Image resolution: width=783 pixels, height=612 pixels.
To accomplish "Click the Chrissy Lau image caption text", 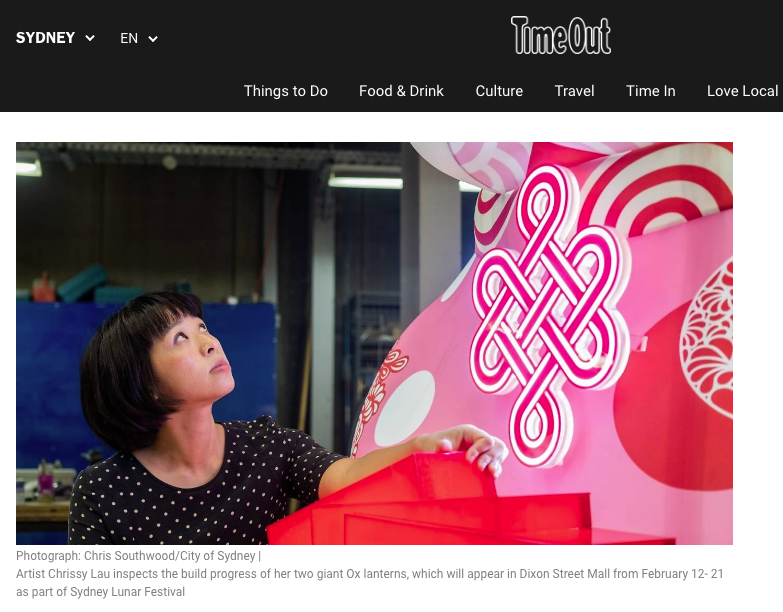I will [370, 583].
